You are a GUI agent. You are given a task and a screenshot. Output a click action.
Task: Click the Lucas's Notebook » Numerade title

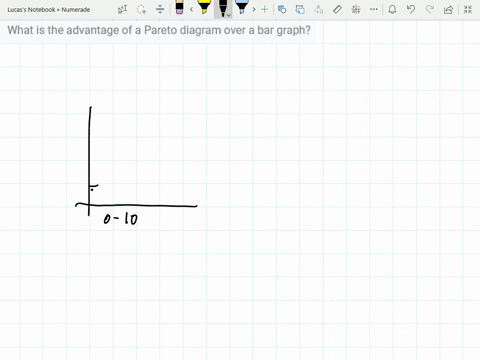(49, 10)
